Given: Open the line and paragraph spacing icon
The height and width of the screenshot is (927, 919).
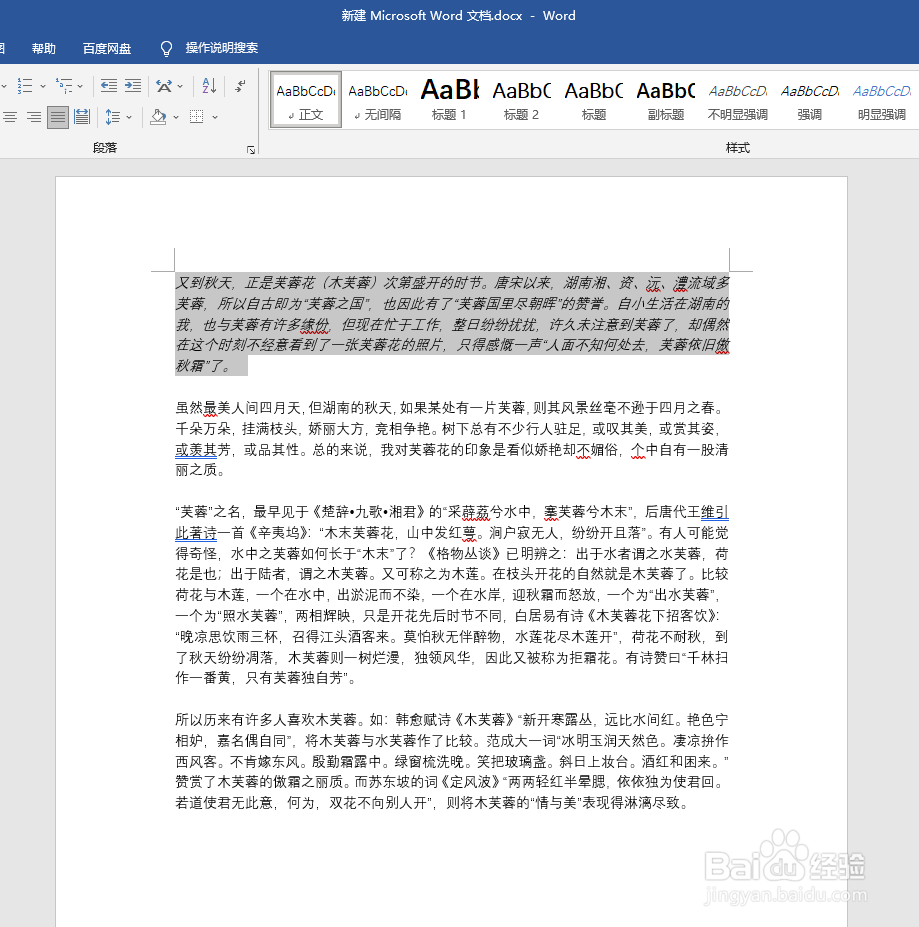Looking at the screenshot, I should tap(113, 116).
